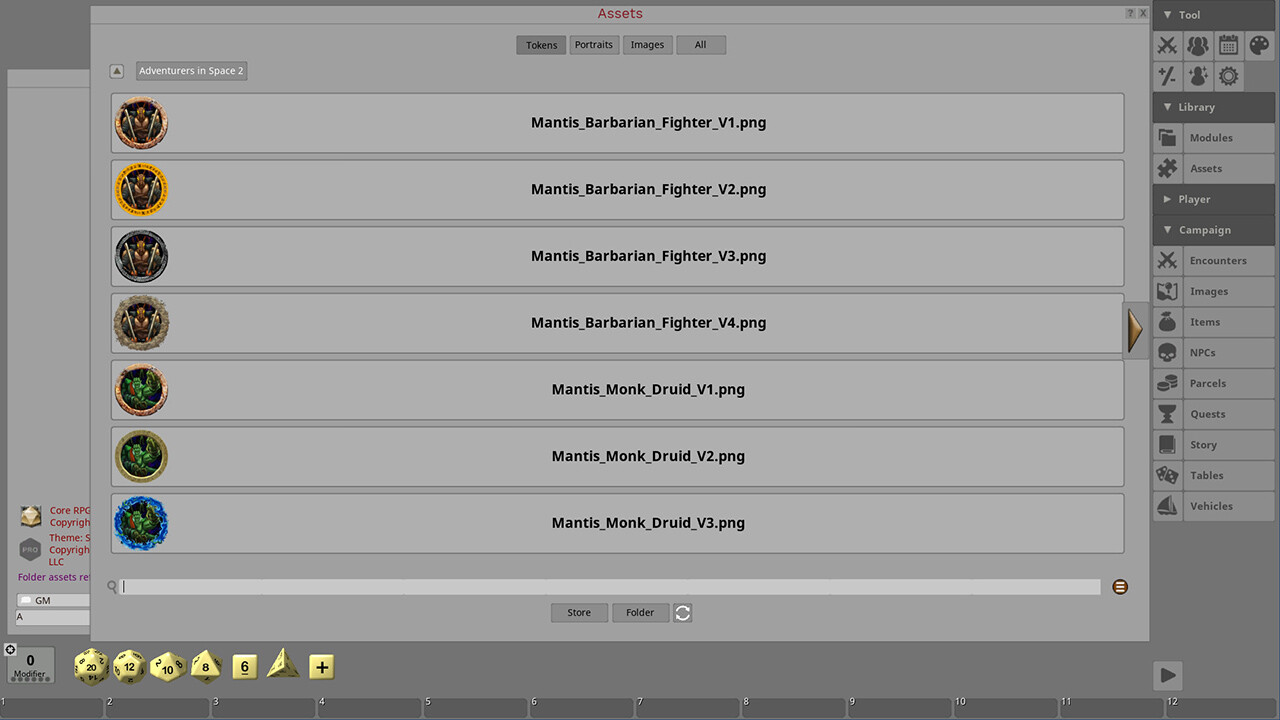Open the Combat Tracker crossed-swords tool

[1167, 45]
